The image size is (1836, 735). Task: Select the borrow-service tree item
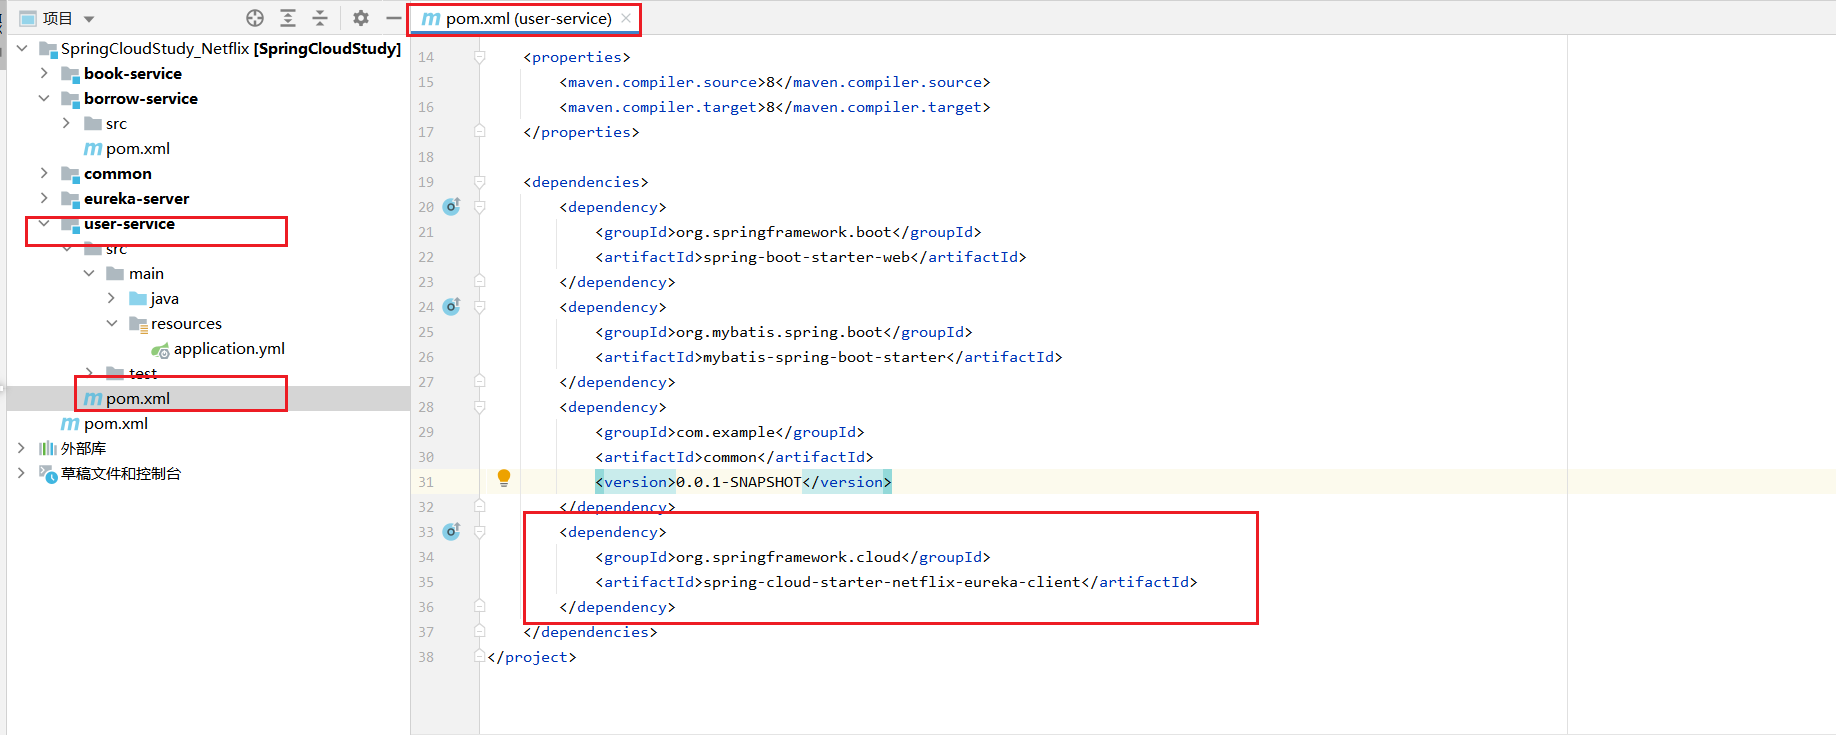tap(141, 98)
